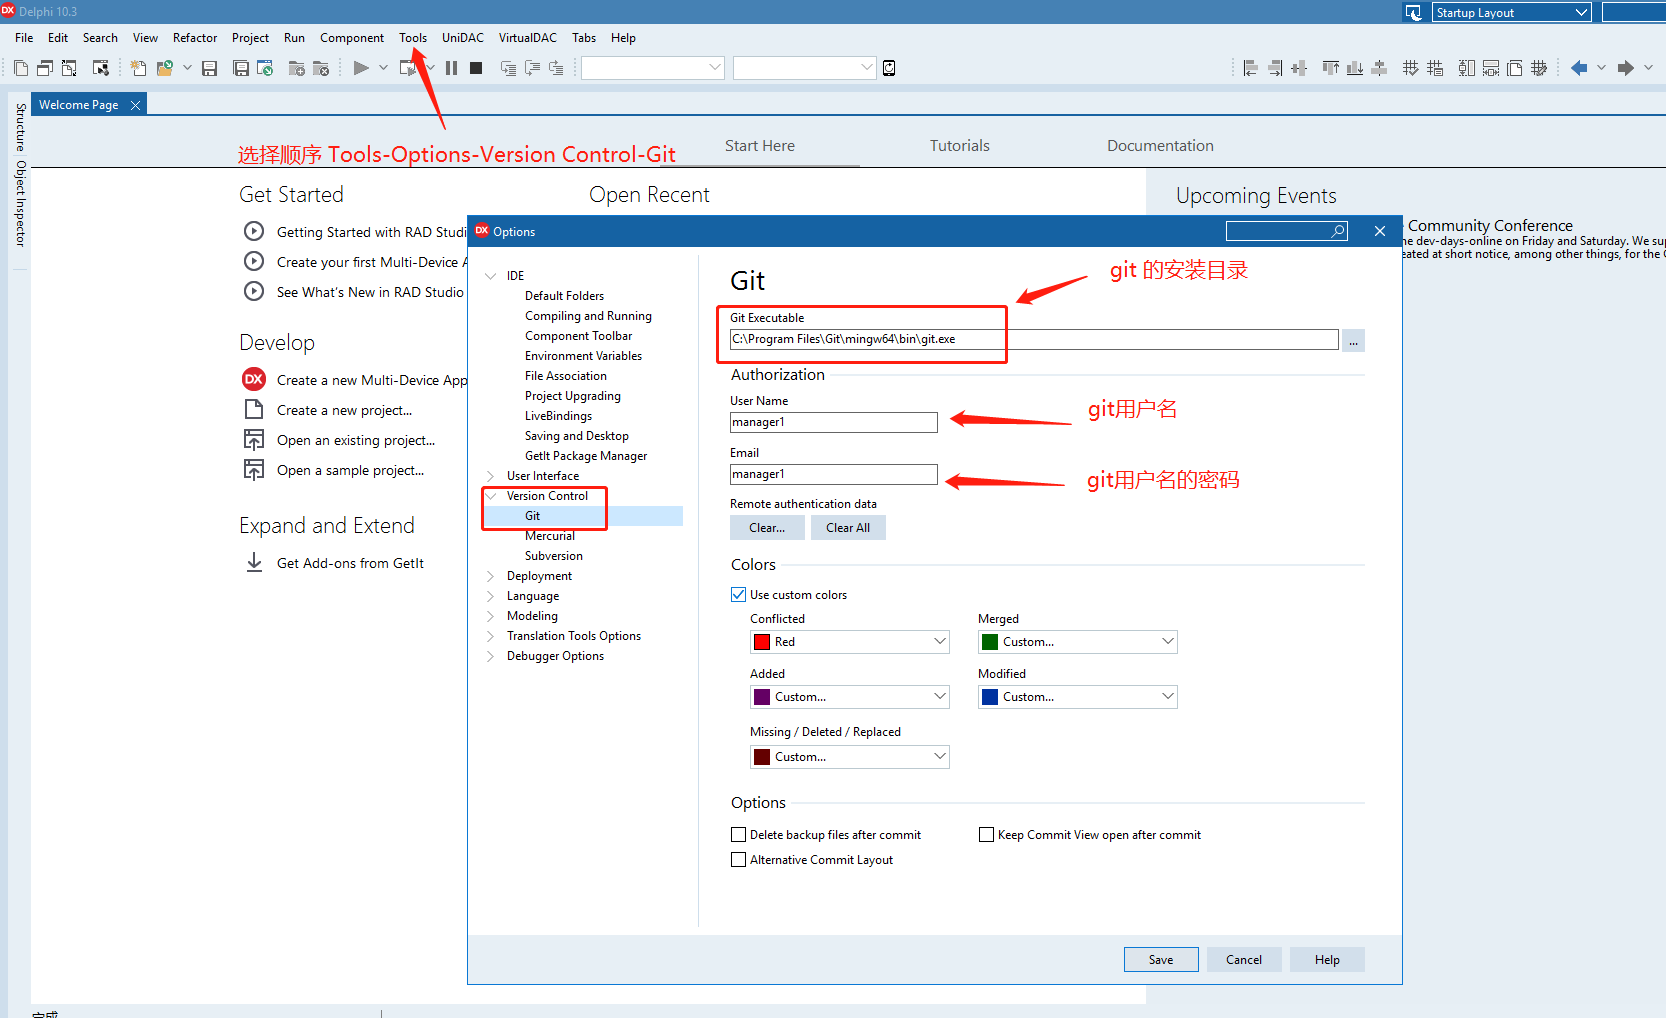Close the Welcome Page tab with its X
Screen dimensions: 1666x1018
click(135, 105)
